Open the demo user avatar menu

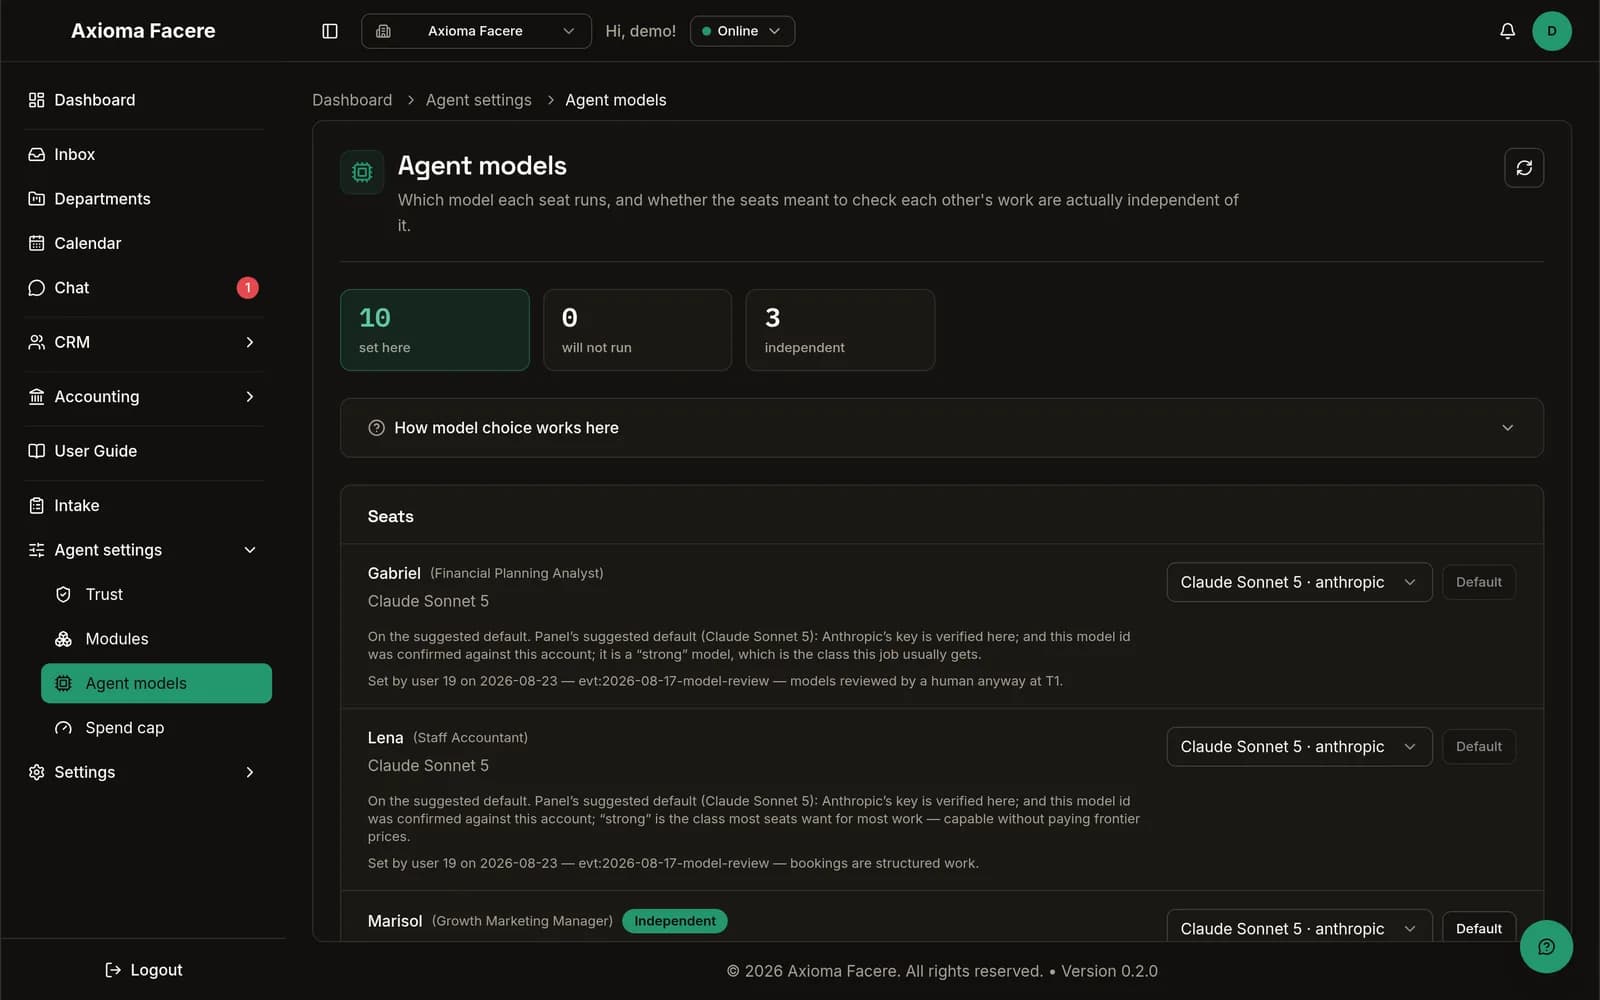coord(1551,31)
